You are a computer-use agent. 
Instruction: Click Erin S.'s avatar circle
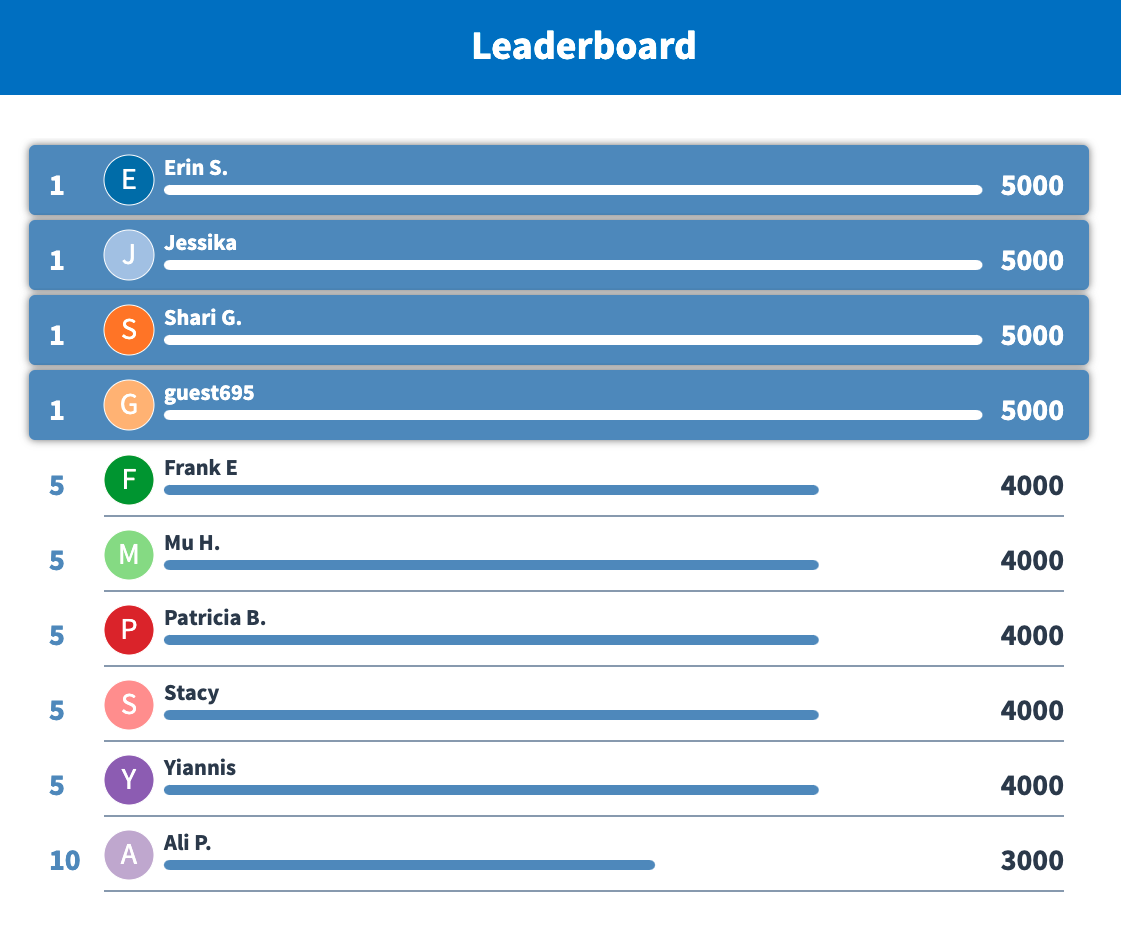point(128,180)
